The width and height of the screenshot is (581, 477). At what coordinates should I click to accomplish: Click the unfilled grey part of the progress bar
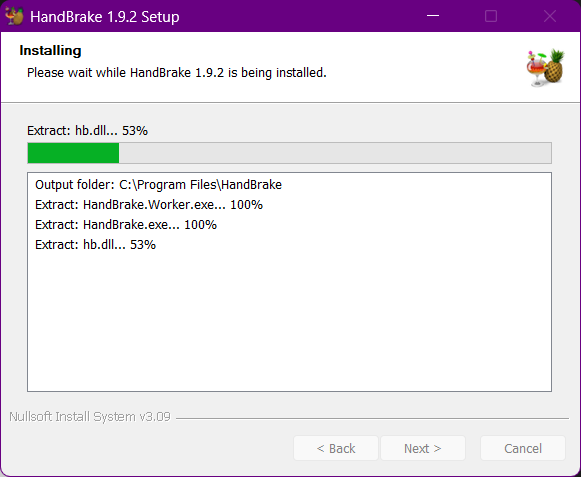click(335, 153)
